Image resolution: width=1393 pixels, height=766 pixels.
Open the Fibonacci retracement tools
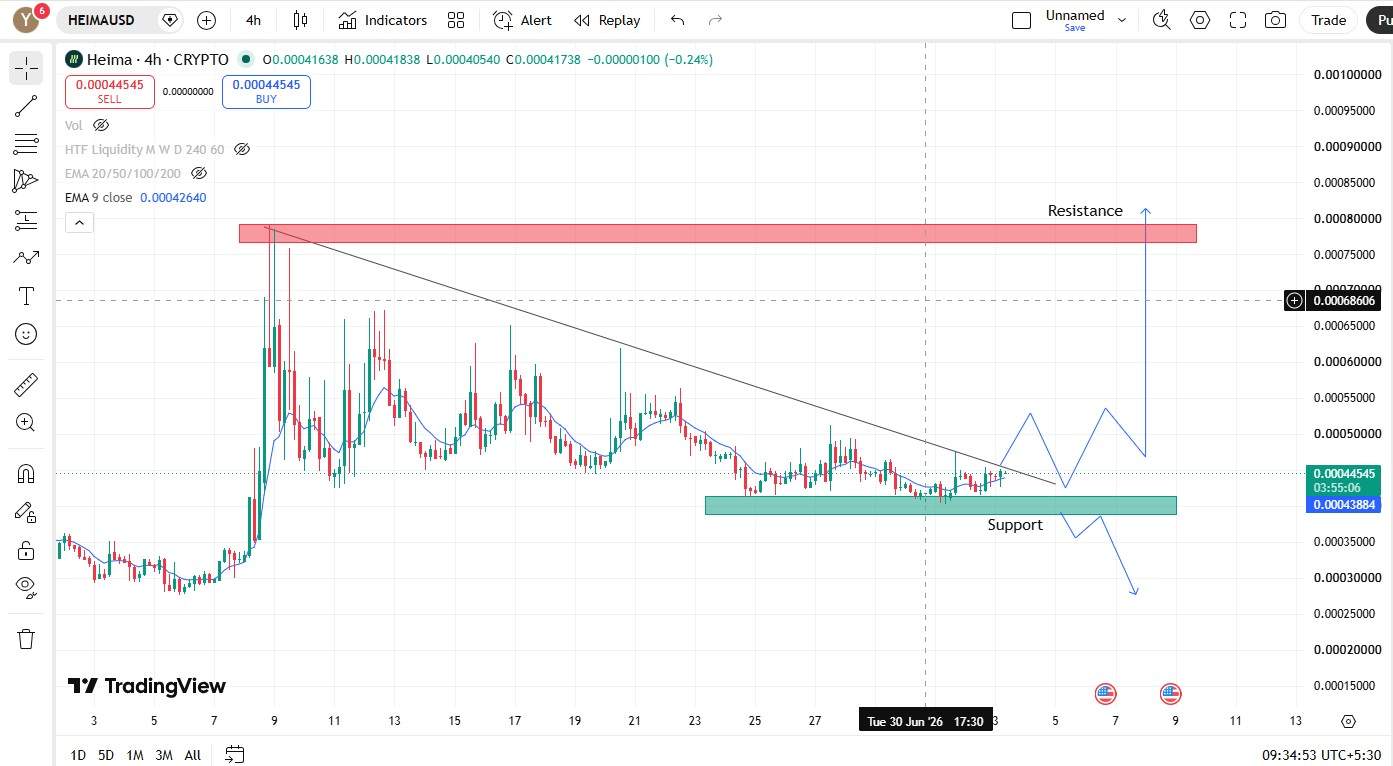[27, 143]
